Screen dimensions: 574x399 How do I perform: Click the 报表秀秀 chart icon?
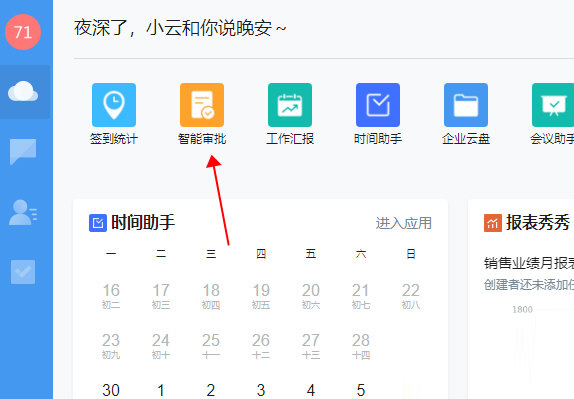(493, 223)
